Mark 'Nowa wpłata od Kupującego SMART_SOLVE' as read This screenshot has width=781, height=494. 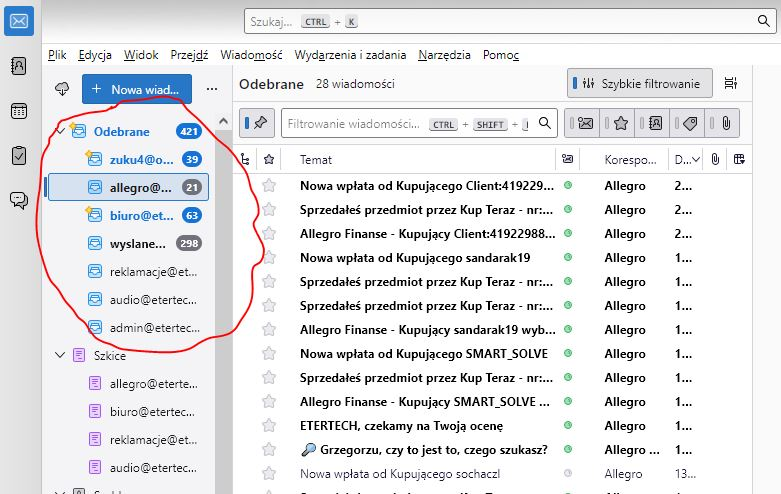tap(567, 354)
